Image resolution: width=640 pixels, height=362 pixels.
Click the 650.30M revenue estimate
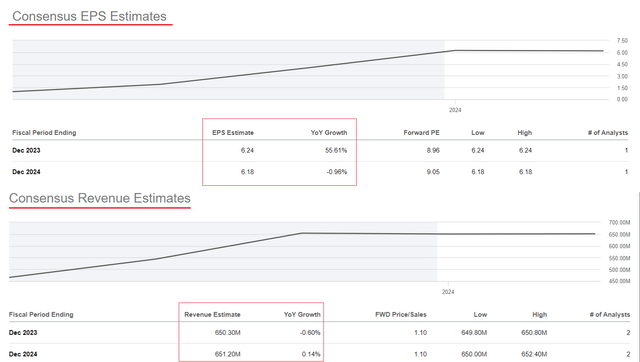coord(227,333)
